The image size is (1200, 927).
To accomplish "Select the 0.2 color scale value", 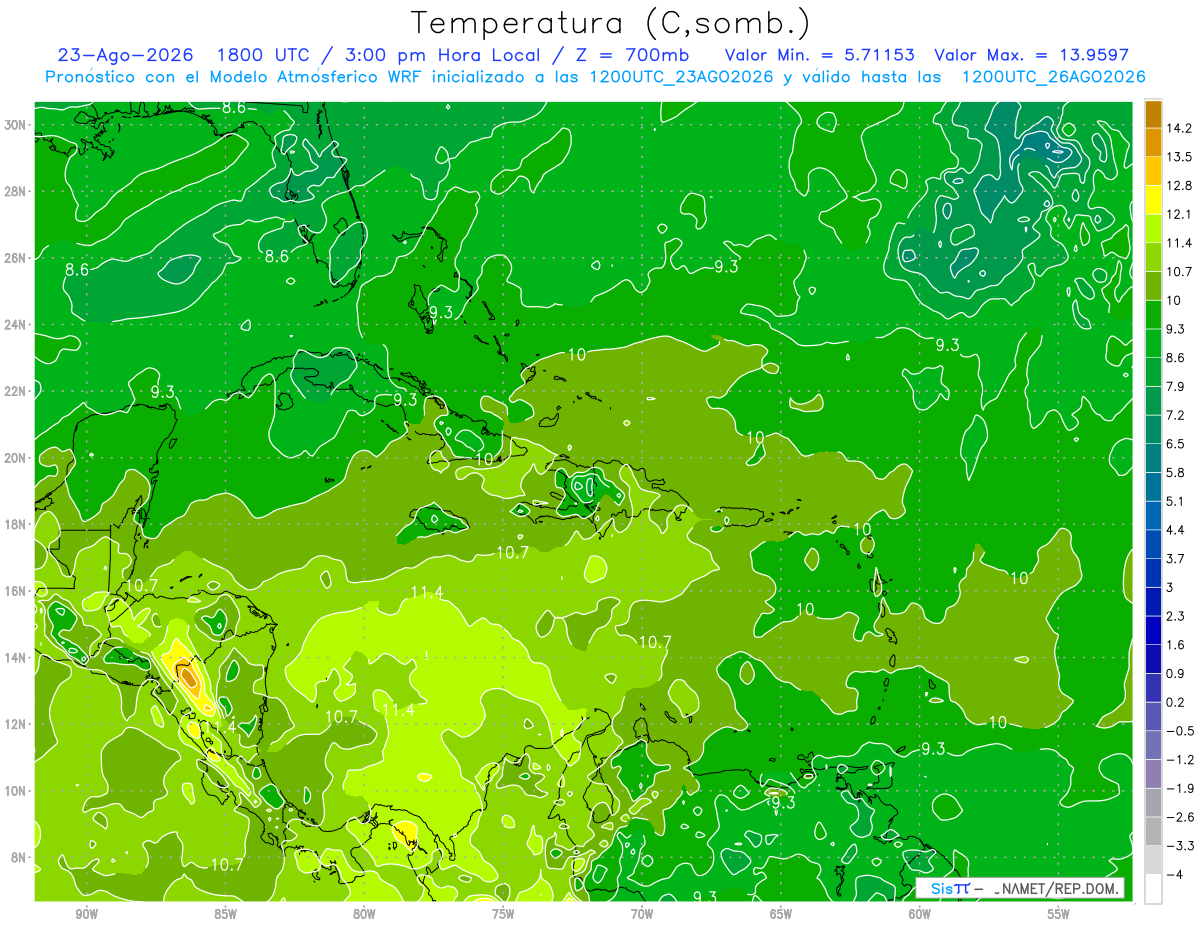I will [x=1176, y=702].
